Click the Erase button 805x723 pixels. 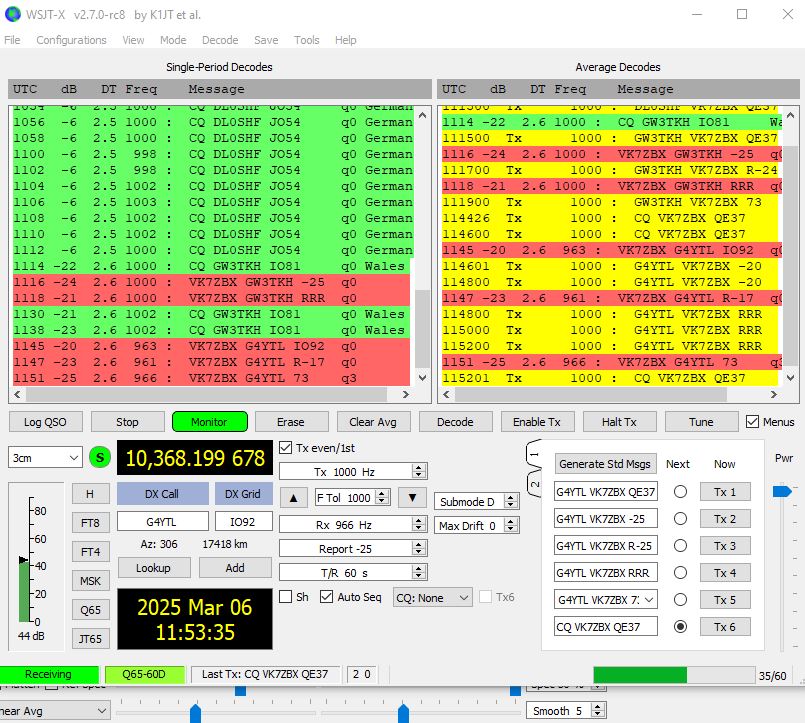tap(291, 422)
